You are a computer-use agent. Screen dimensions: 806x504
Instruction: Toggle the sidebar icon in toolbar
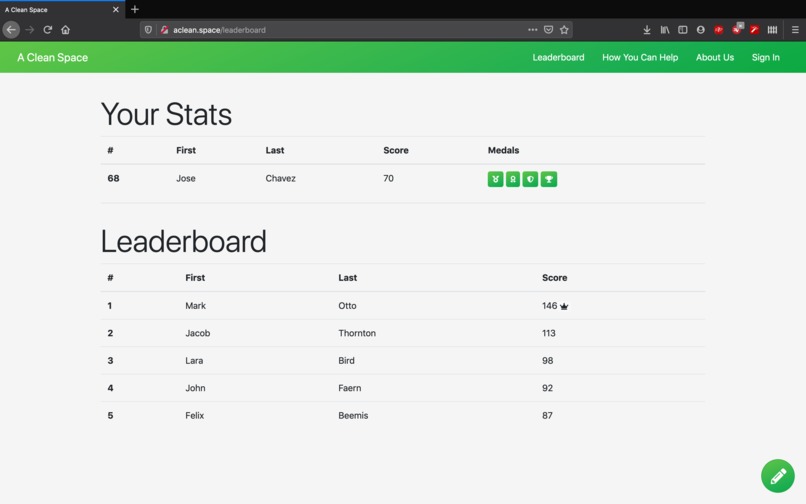click(x=683, y=30)
